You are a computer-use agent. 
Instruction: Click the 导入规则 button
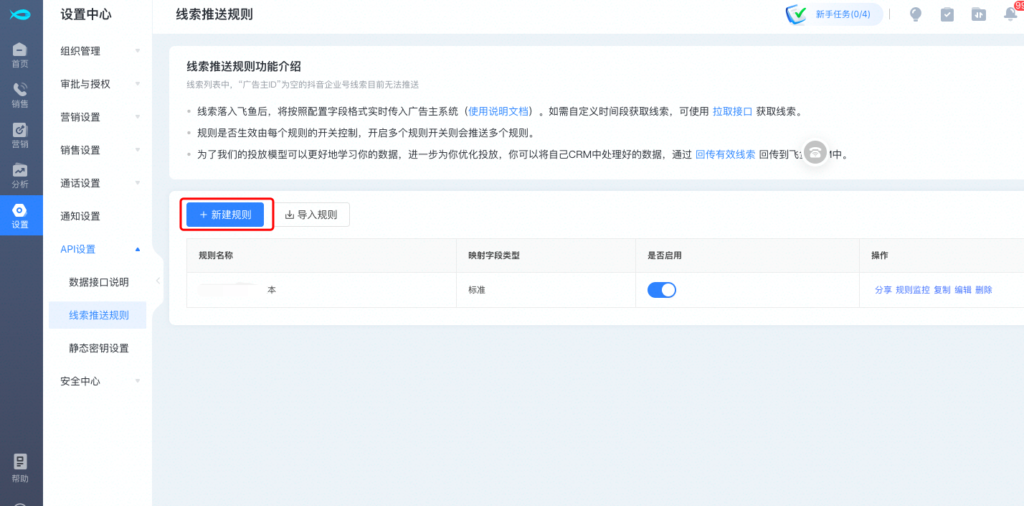coord(311,214)
